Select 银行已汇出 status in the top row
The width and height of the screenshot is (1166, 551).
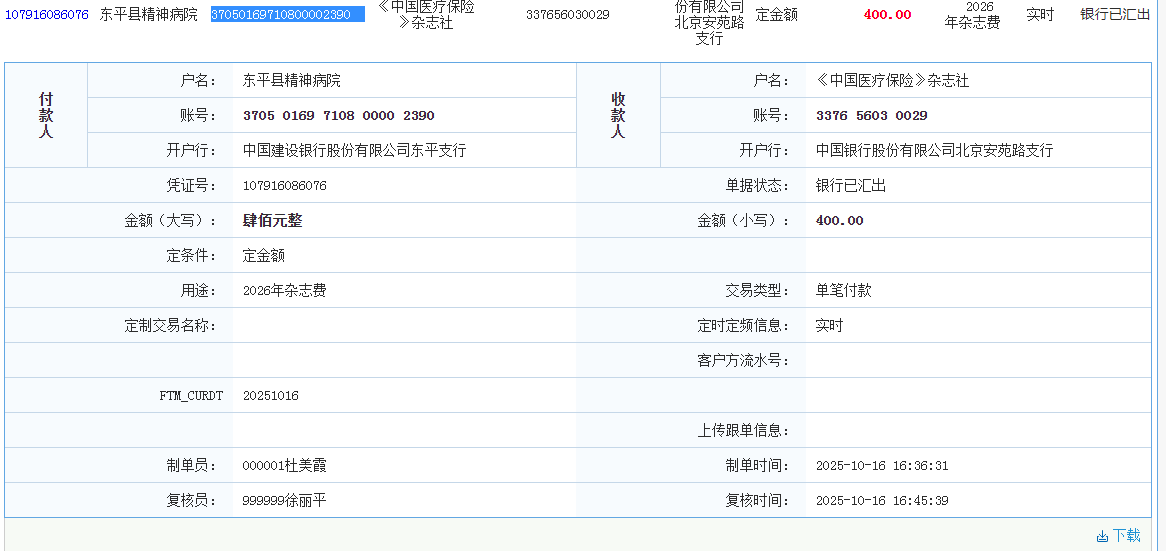coord(1115,15)
